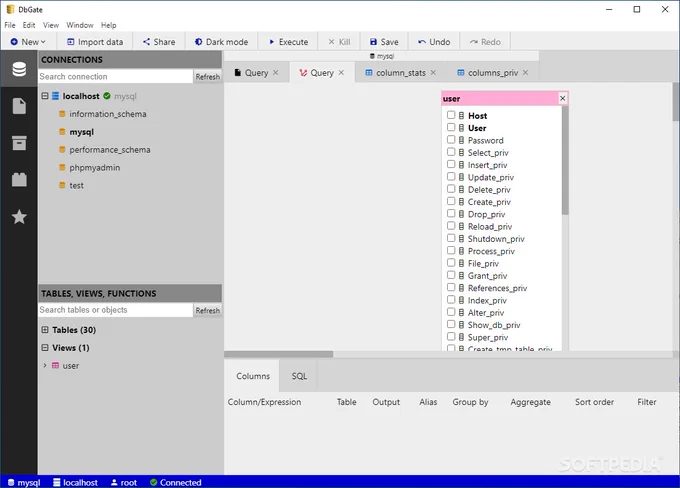Click the information_schema database icon
The image size is (680, 488).
[62, 114]
